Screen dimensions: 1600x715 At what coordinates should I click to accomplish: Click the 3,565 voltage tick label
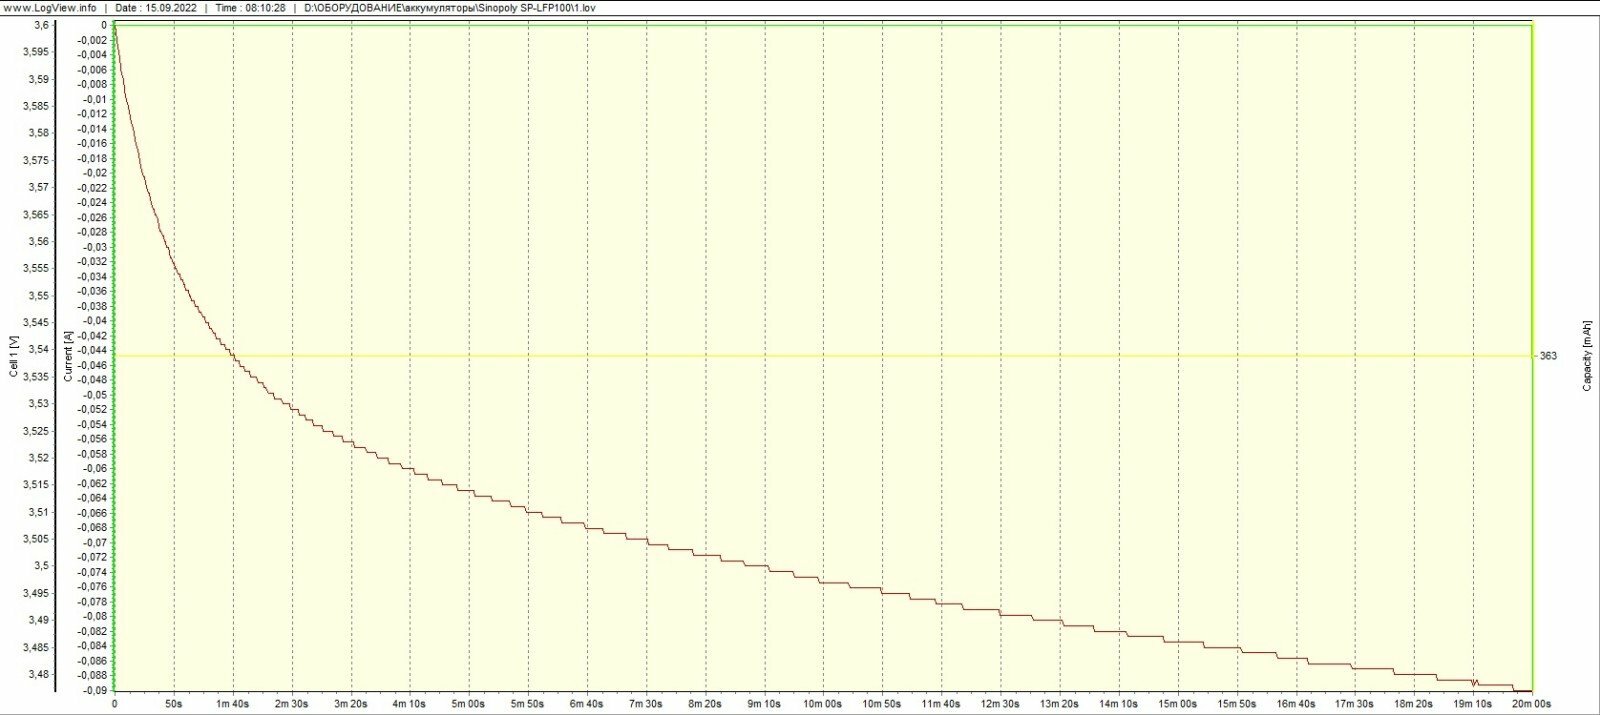tap(37, 215)
